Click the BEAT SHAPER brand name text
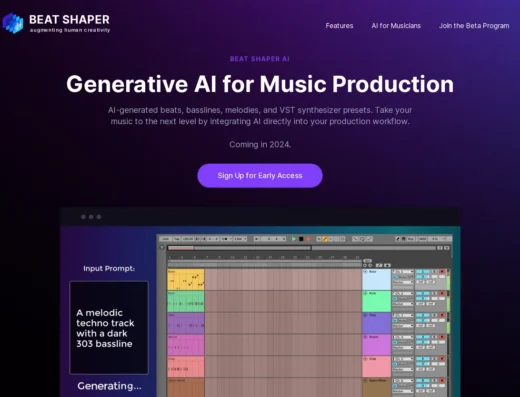Viewport: 520px width, 397px height. 69,19
